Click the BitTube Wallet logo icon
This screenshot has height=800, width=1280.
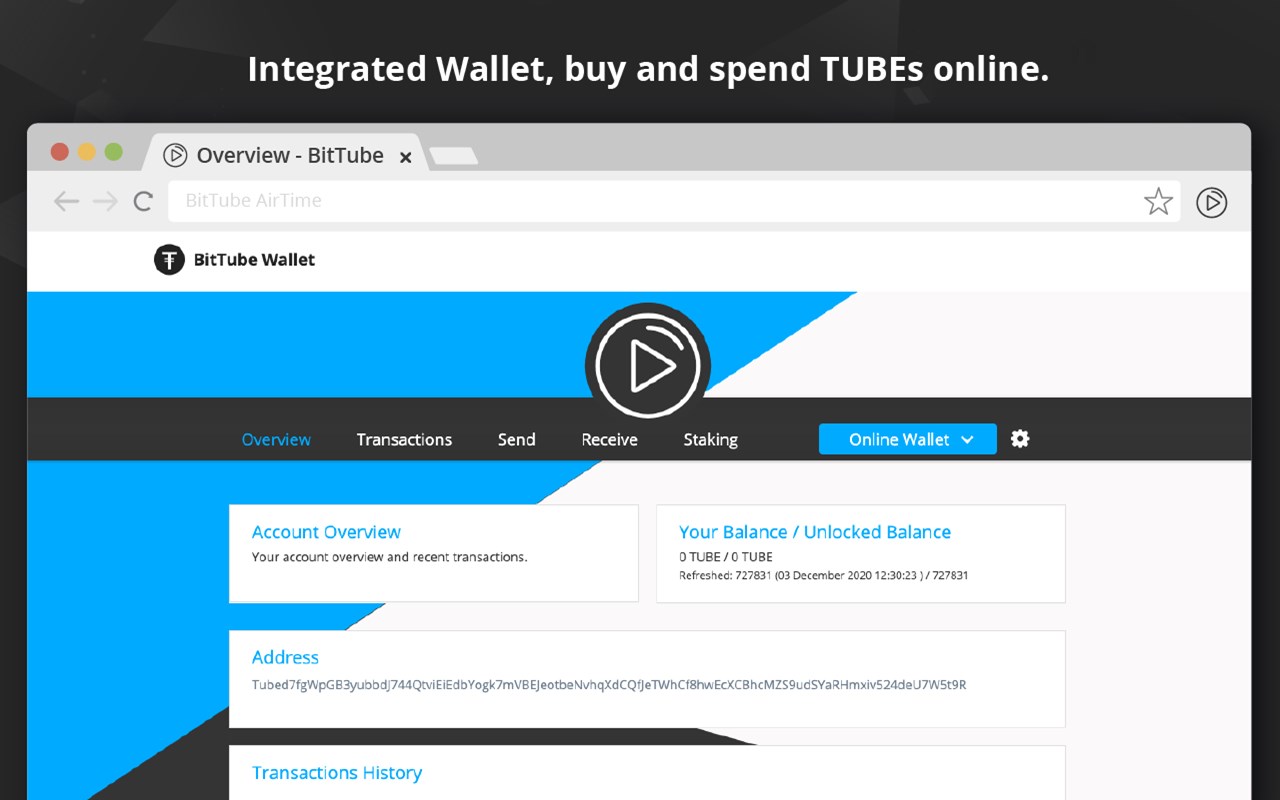click(169, 260)
